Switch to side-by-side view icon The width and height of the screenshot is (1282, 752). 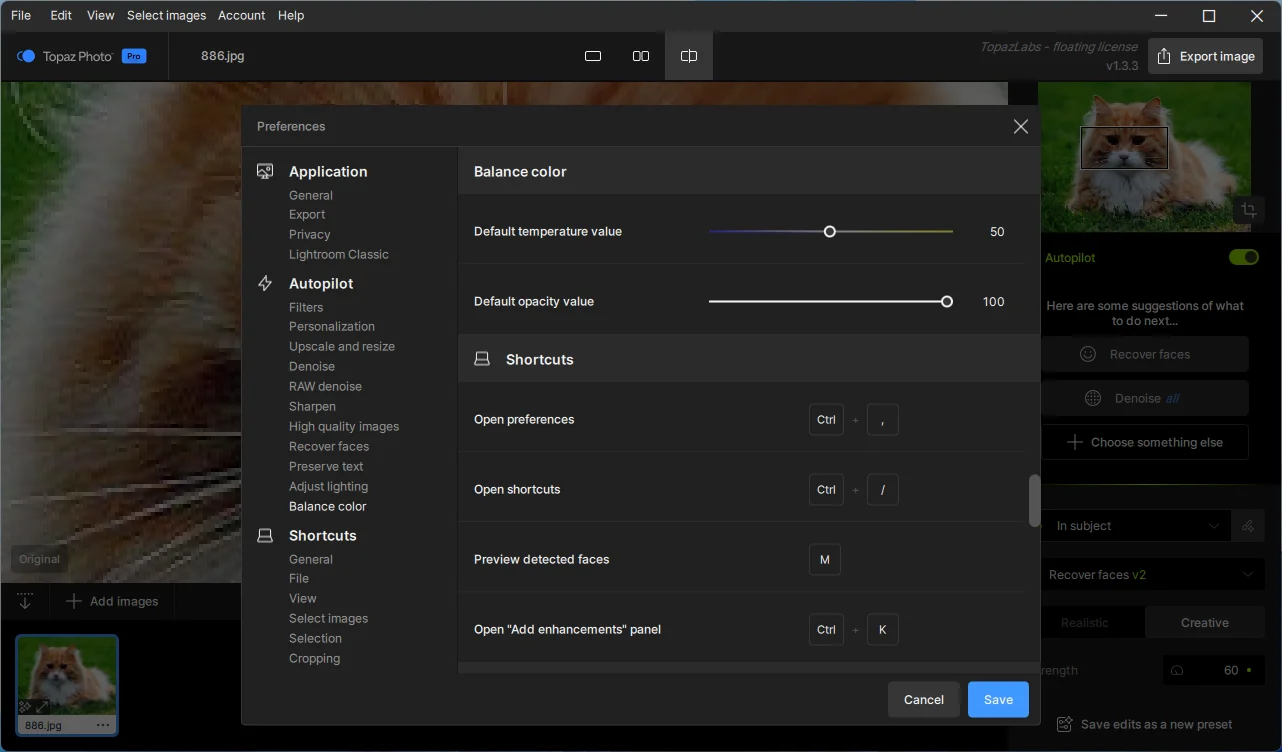641,56
